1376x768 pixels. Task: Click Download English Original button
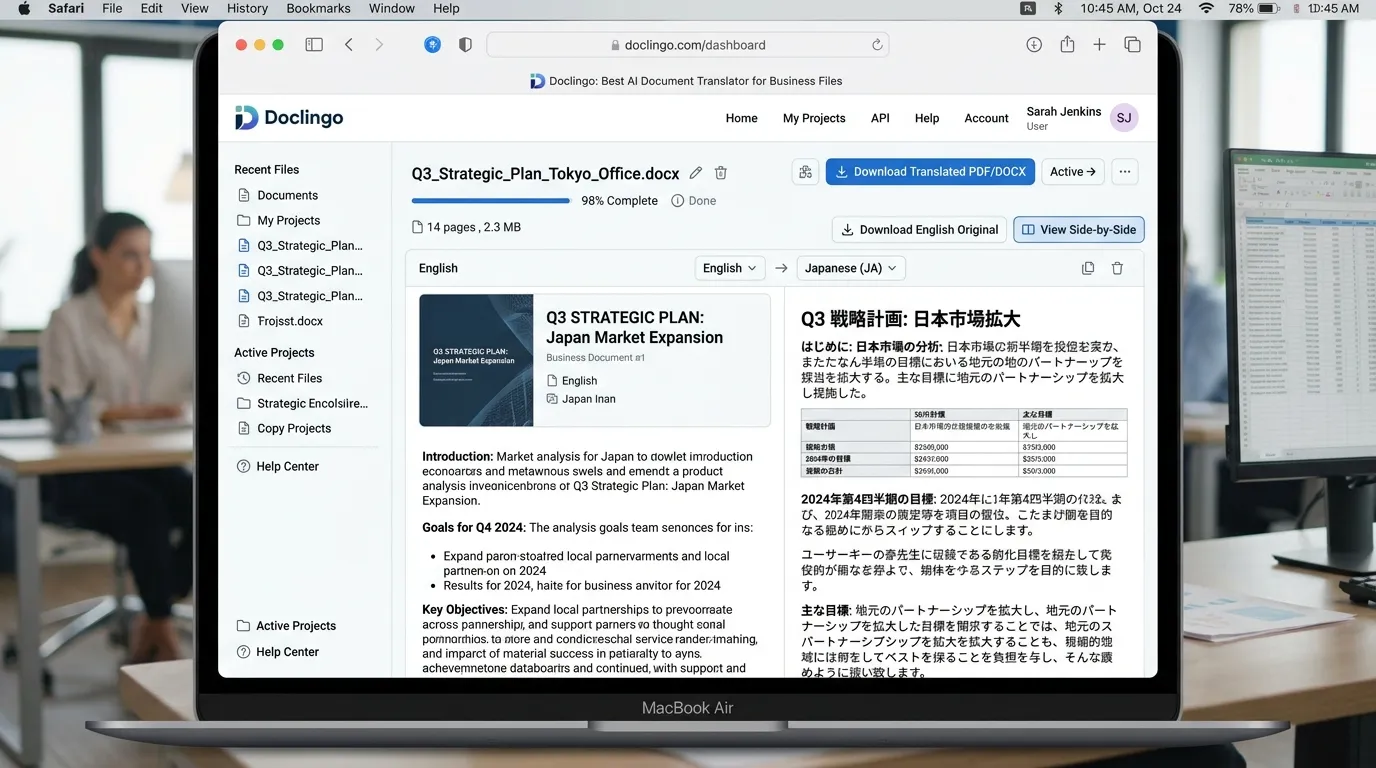coord(920,230)
